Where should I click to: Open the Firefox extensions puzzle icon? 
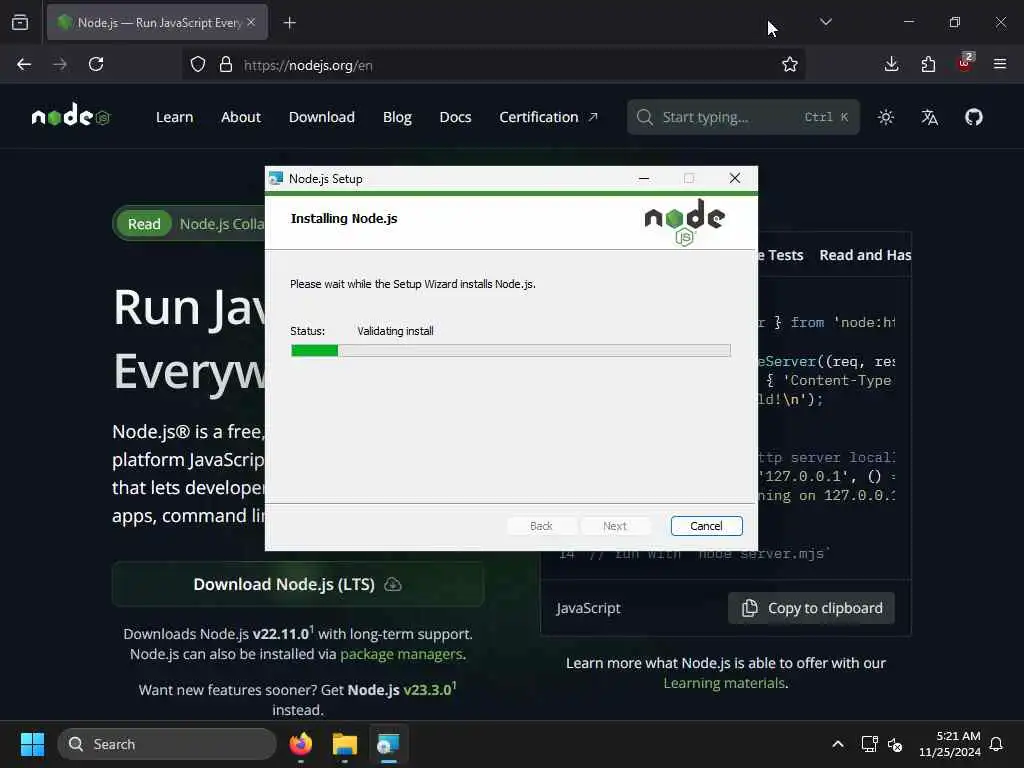tap(928, 64)
